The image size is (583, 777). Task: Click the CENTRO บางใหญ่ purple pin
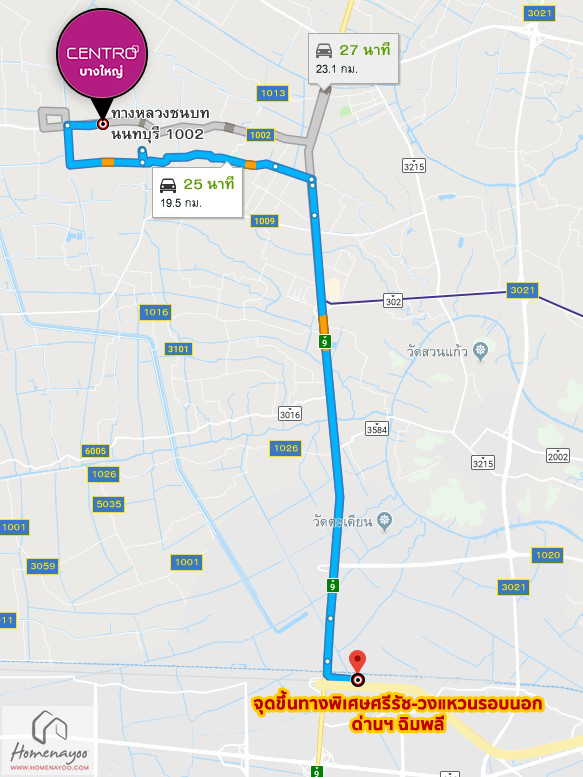click(x=102, y=54)
